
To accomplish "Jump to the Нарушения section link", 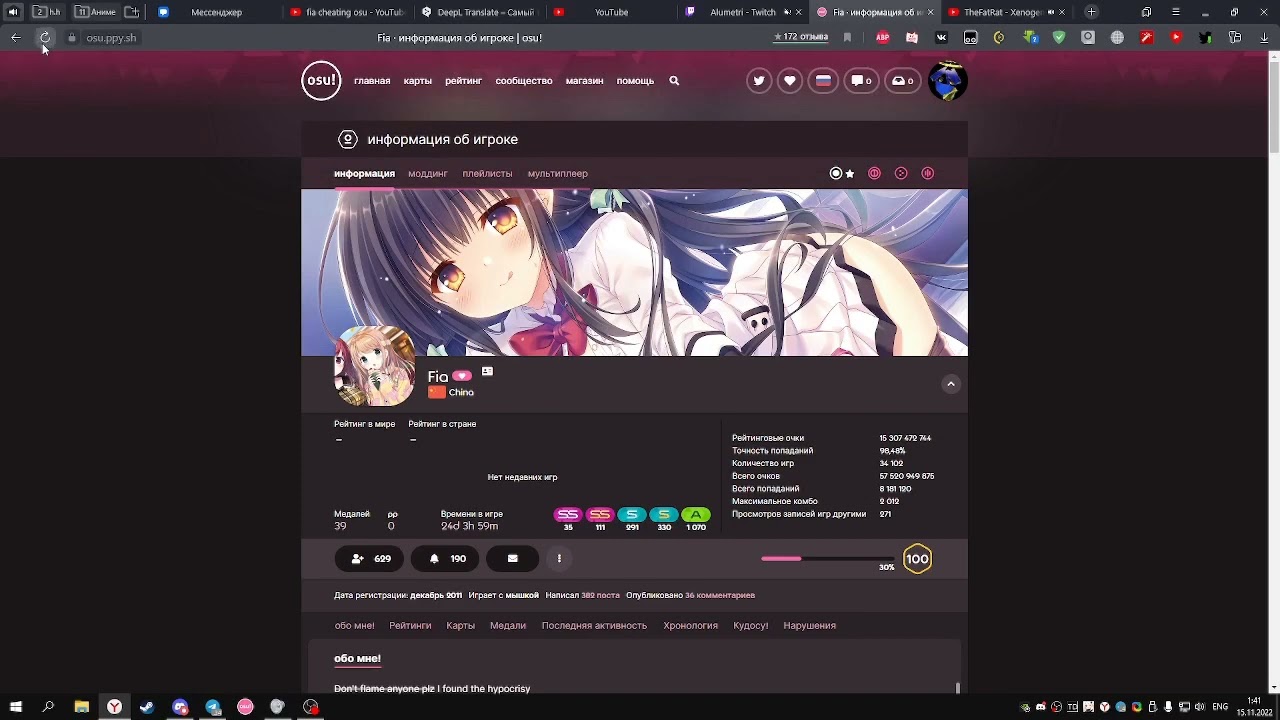I will (809, 626).
